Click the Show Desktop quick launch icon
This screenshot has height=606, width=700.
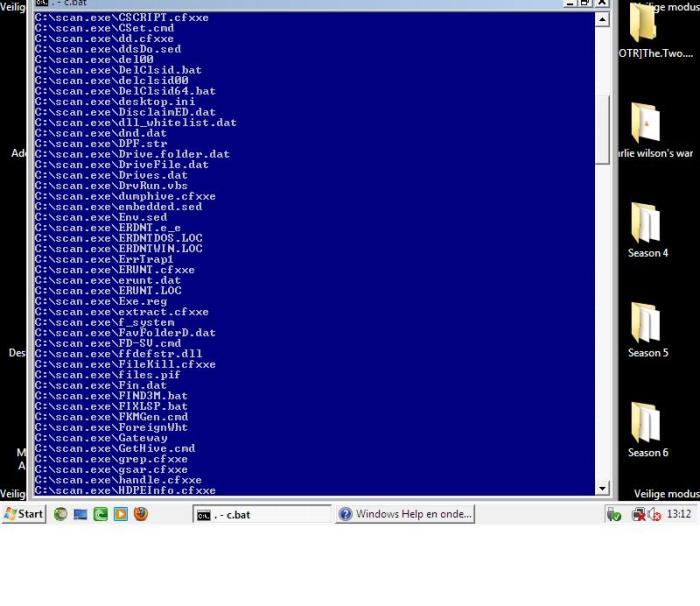point(80,514)
